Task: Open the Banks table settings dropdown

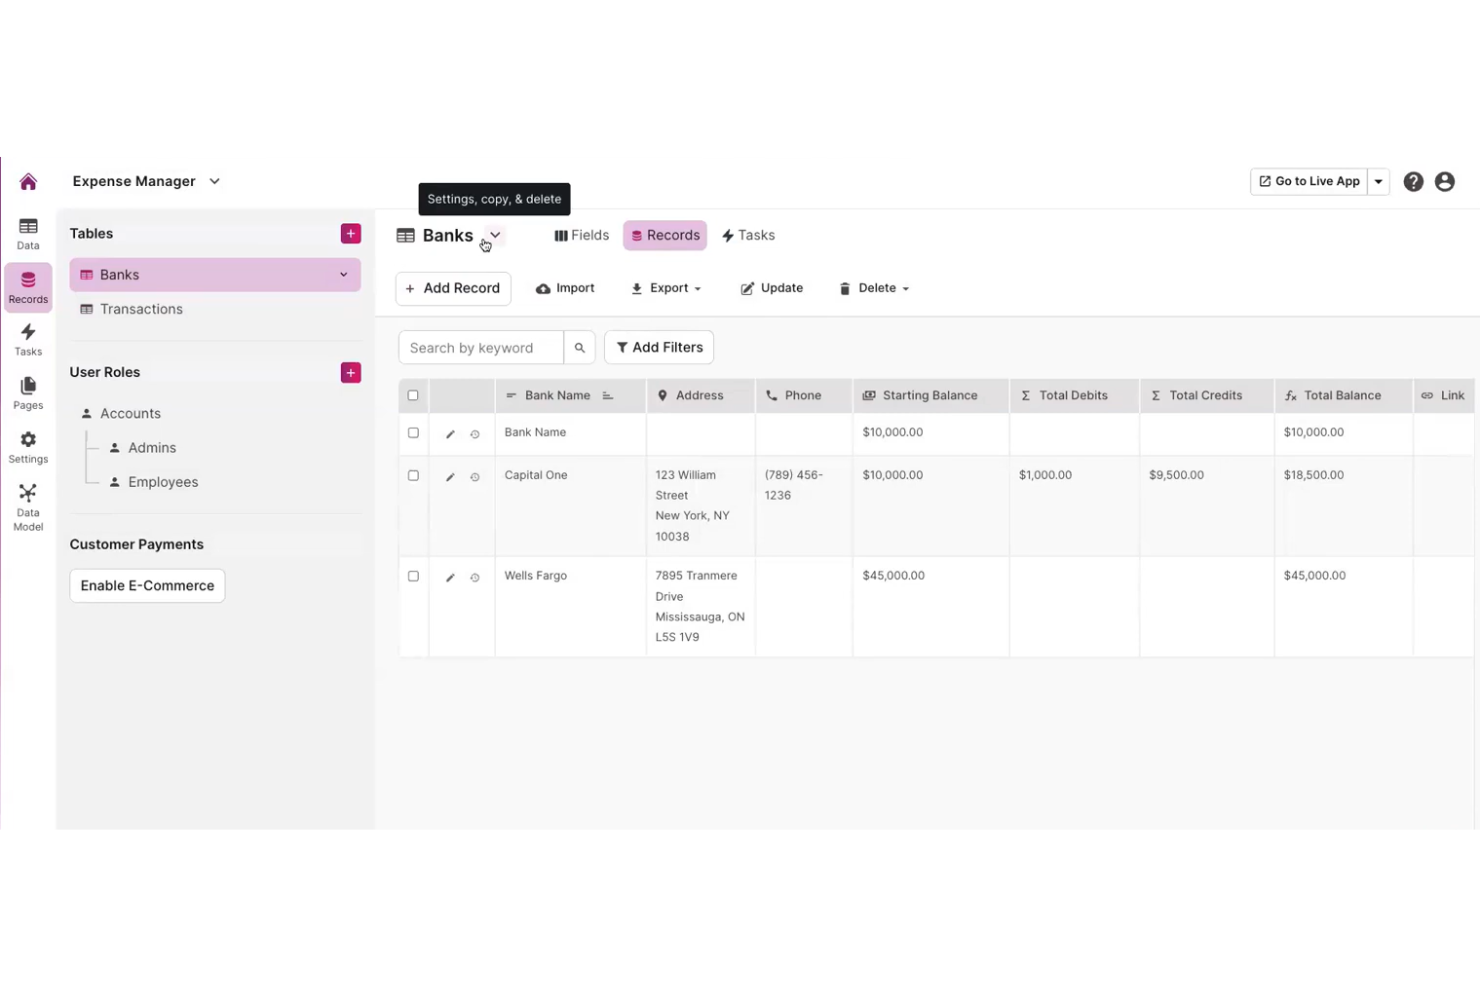Action: point(493,236)
